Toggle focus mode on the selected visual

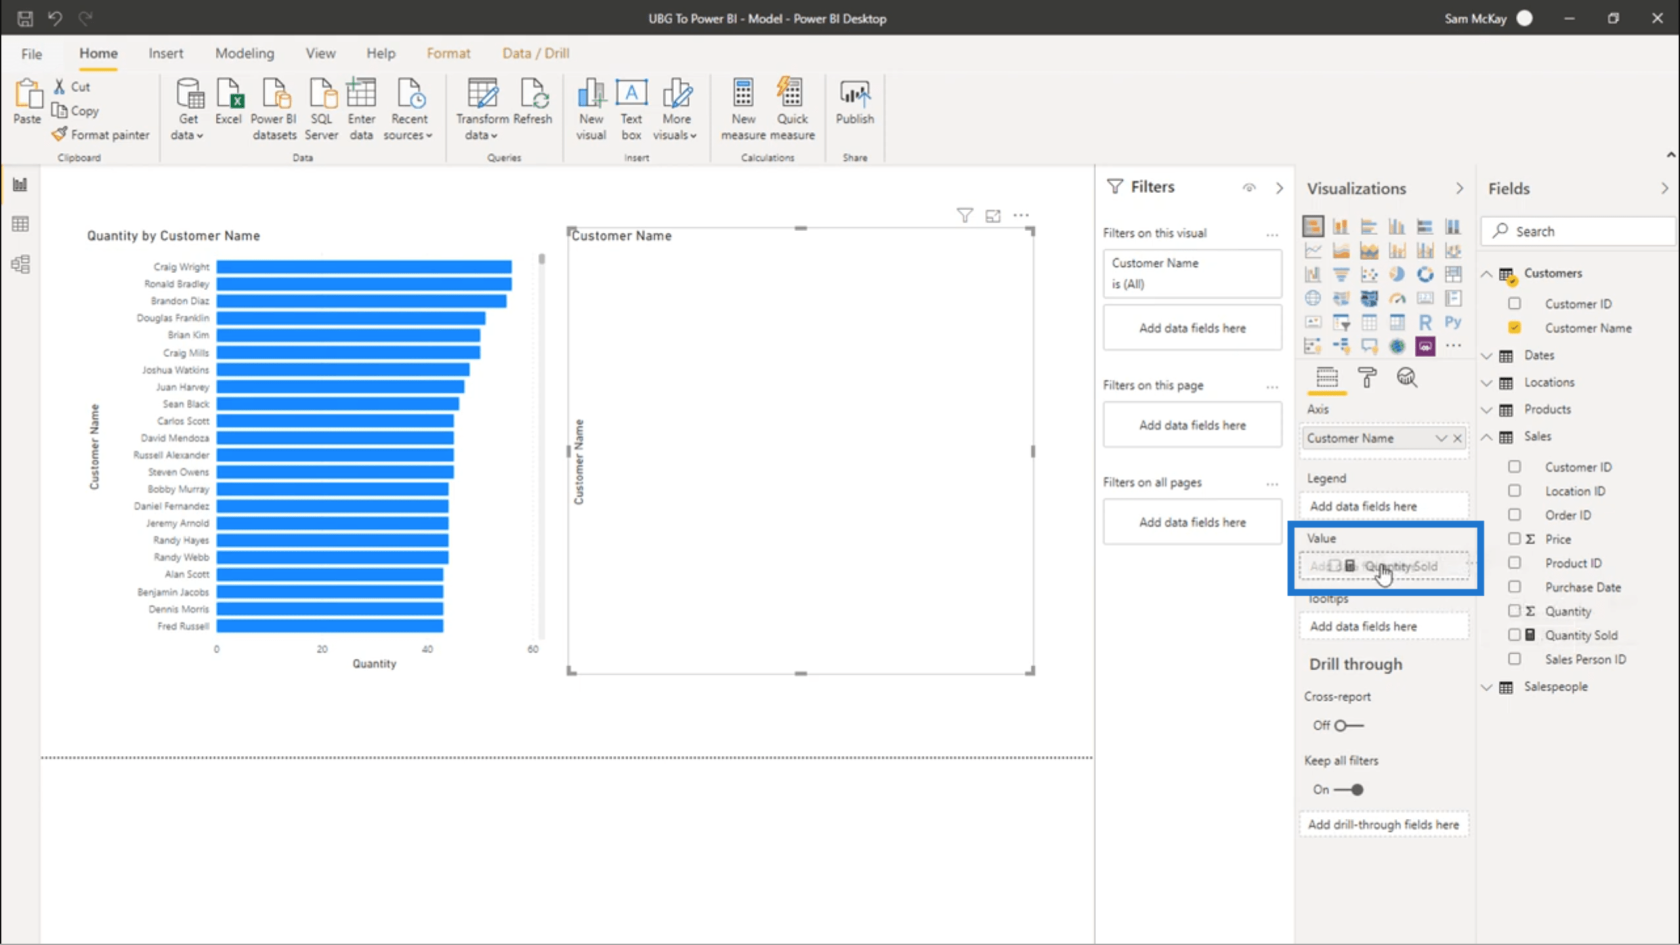click(x=993, y=215)
